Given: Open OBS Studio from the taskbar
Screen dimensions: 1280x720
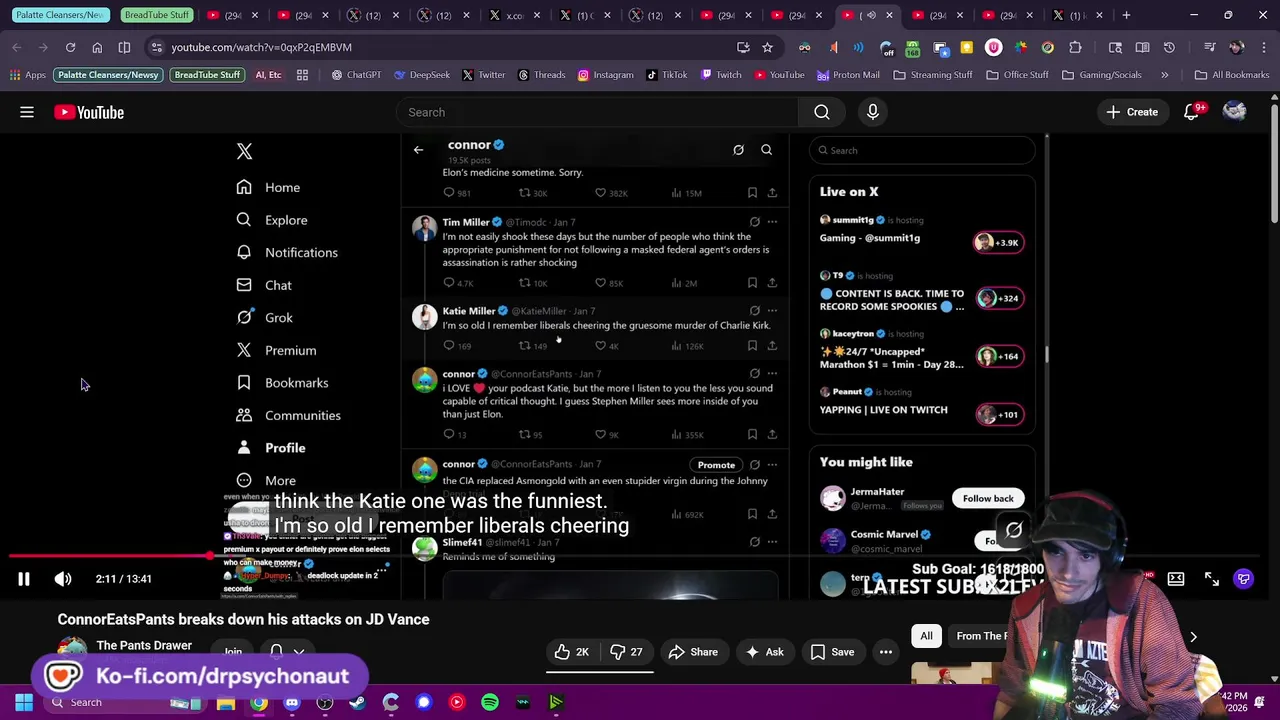Looking at the screenshot, I should tap(325, 702).
